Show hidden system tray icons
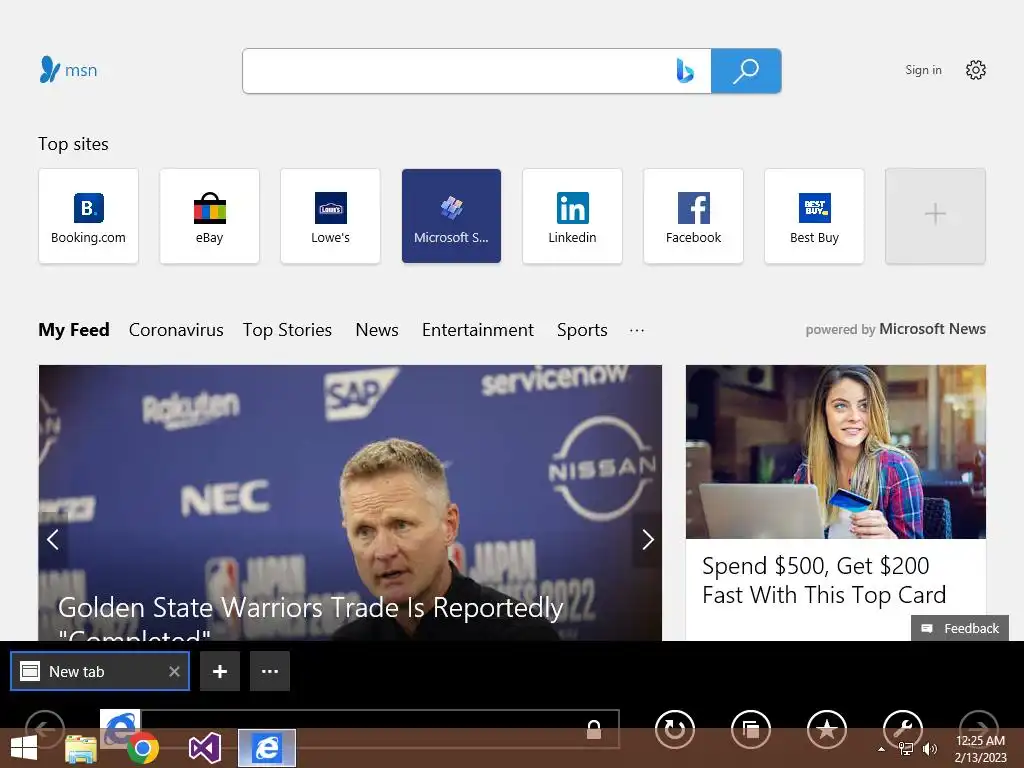 click(882, 749)
